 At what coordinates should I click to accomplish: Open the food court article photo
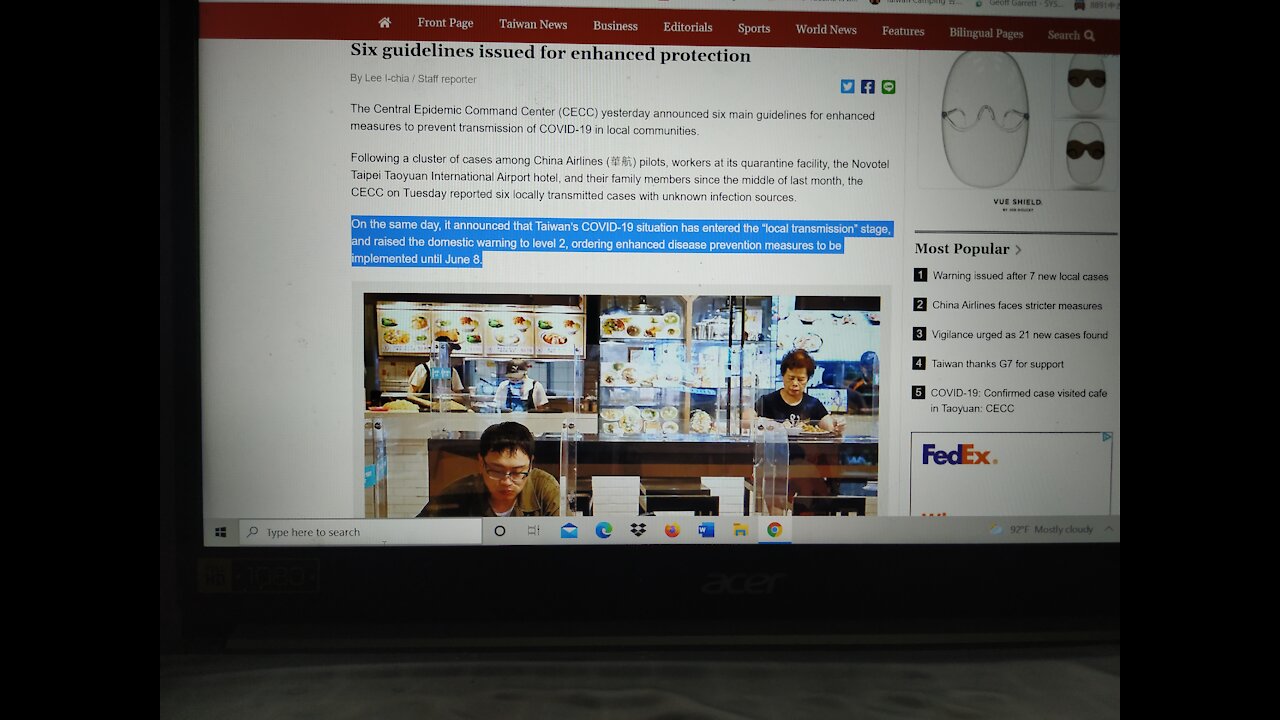621,404
